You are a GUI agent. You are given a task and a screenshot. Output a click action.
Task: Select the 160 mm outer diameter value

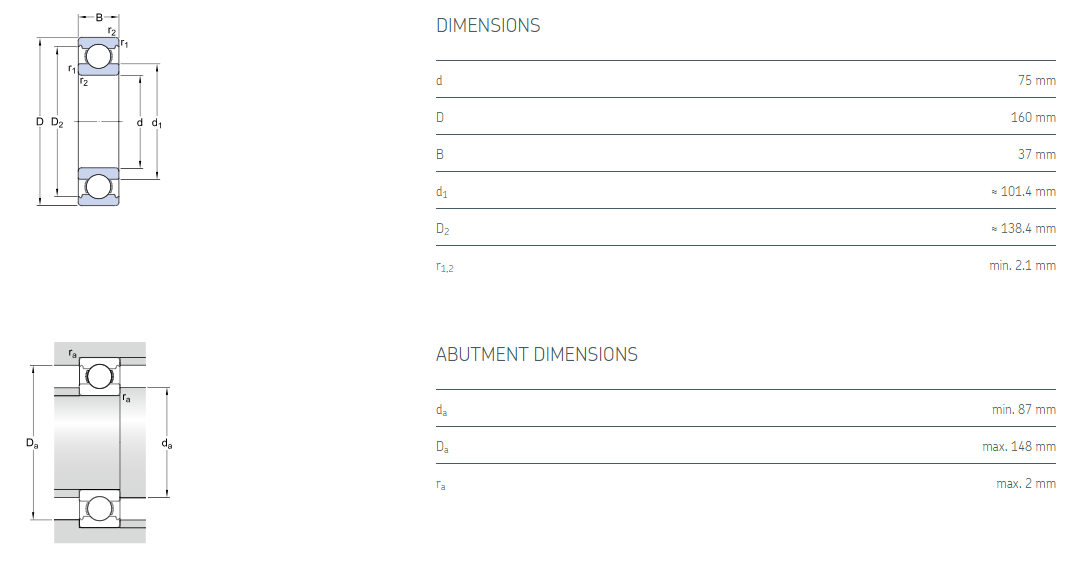click(x=1033, y=117)
